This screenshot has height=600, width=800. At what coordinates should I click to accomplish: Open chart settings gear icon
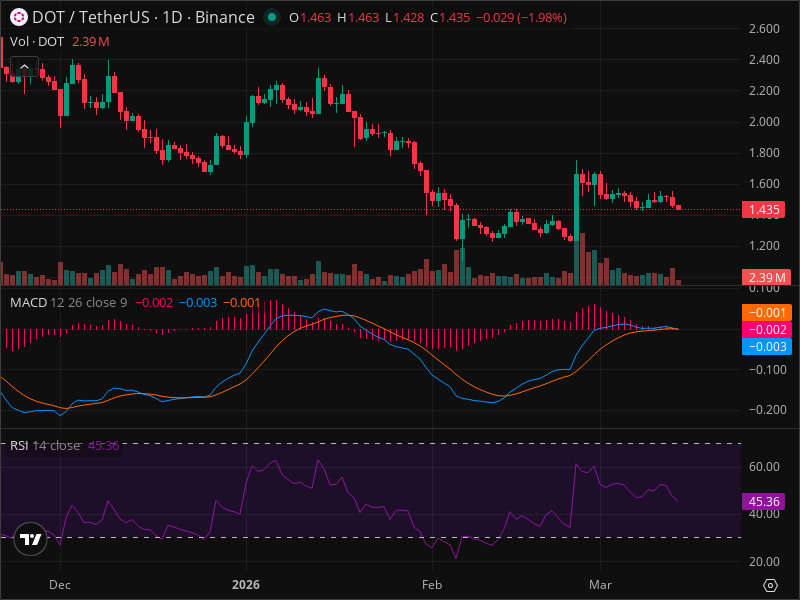770,585
